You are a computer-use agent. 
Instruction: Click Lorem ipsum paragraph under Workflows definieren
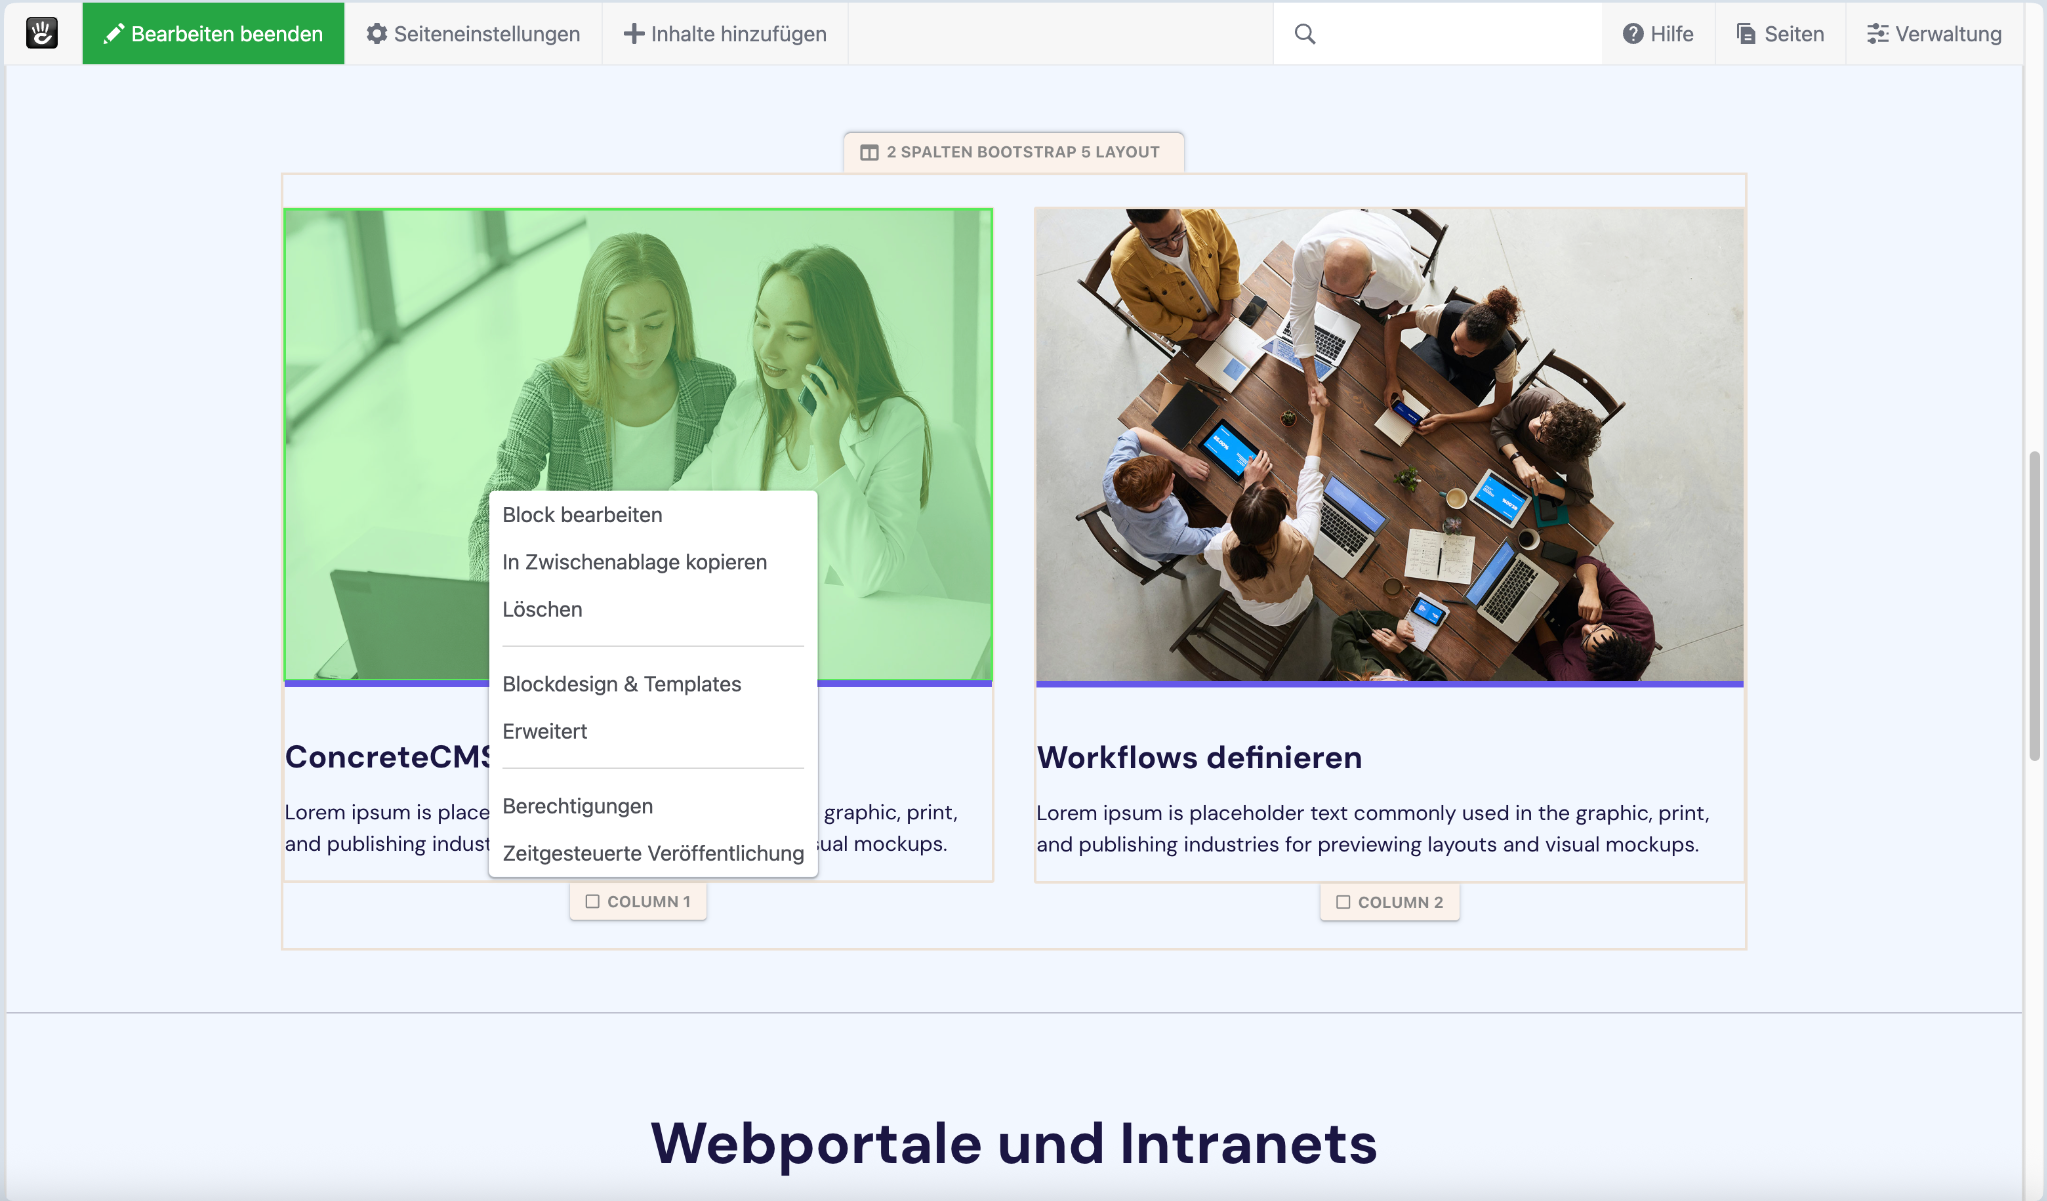pyautogui.click(x=1373, y=828)
